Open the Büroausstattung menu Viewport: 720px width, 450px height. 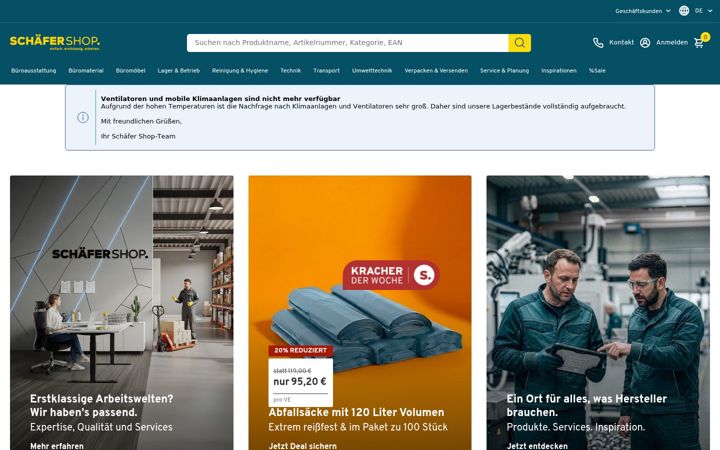pos(34,71)
